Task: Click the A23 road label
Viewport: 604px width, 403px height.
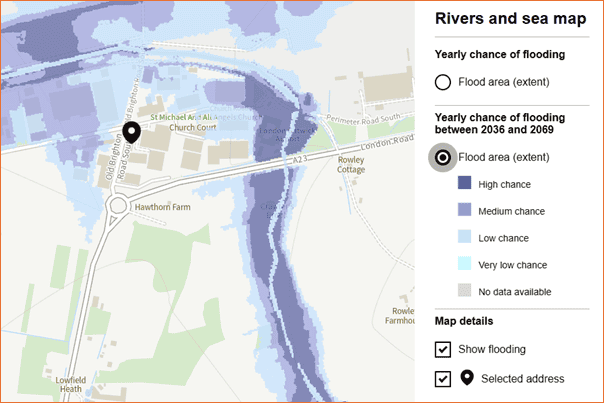Action: click(300, 159)
